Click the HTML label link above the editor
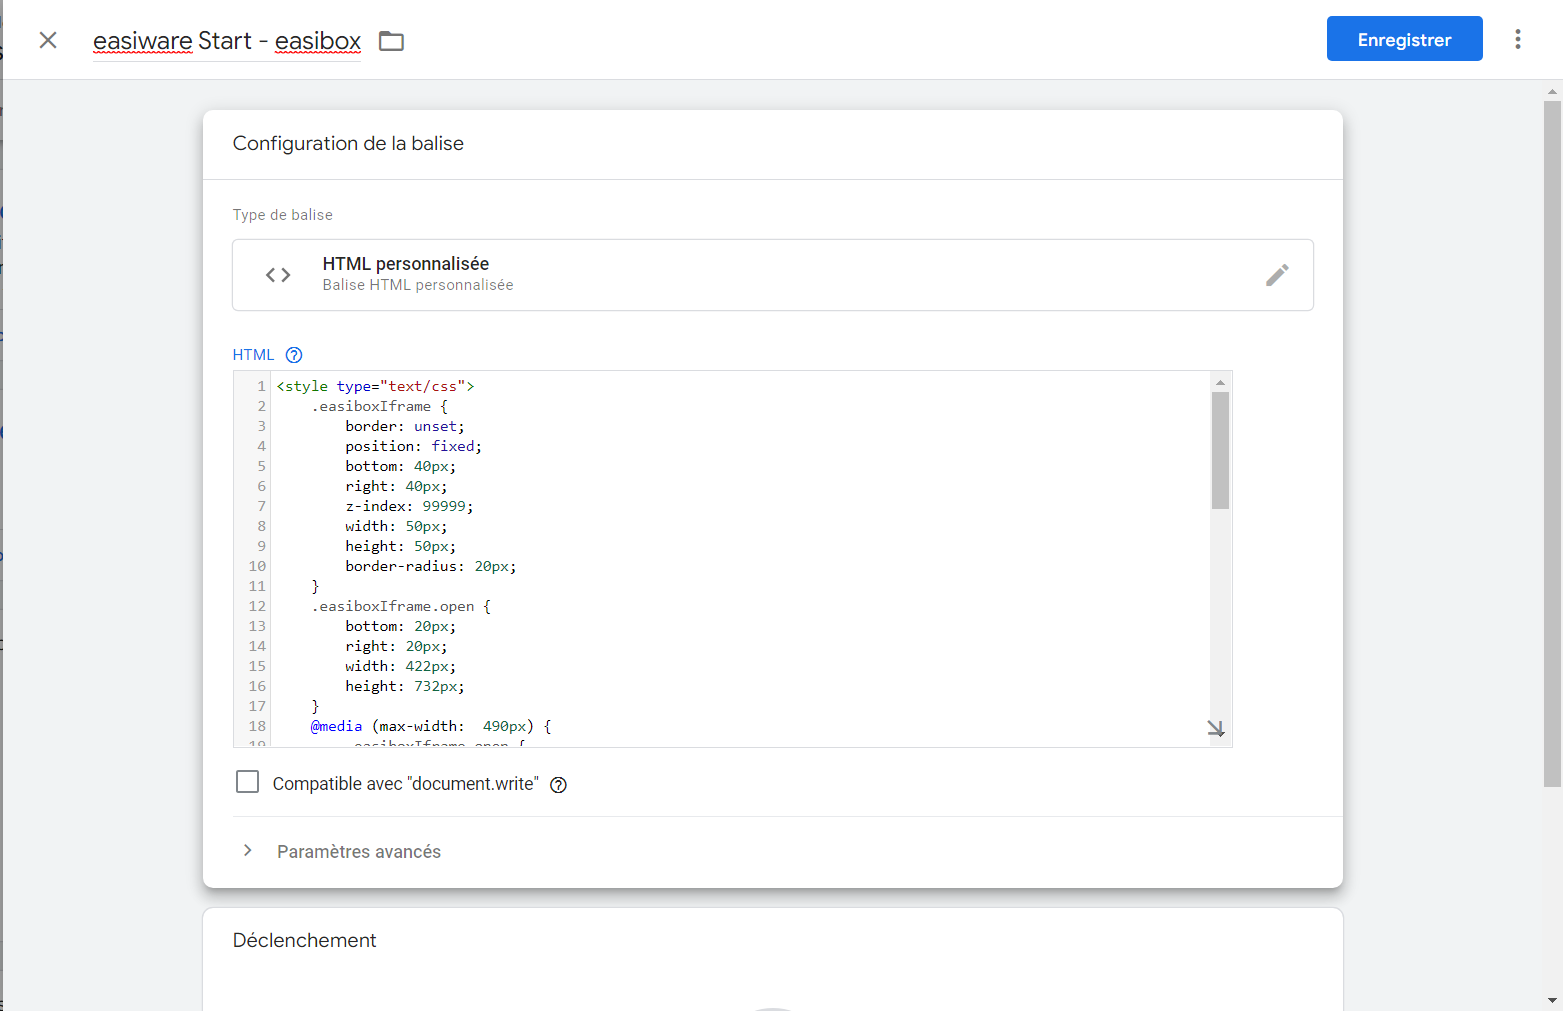The height and width of the screenshot is (1011, 1563). click(x=253, y=355)
